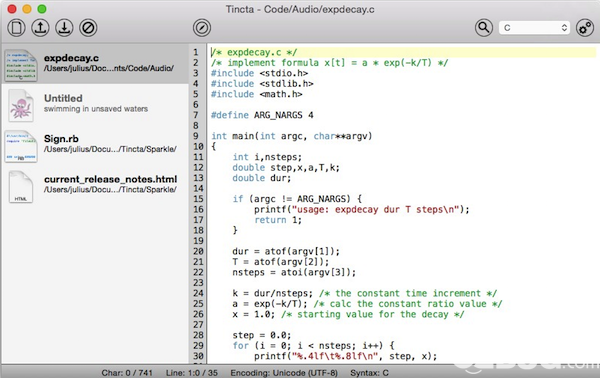Click 'dur = atof(argv[1]);' line
This screenshot has width=600, height=378.
286,251
